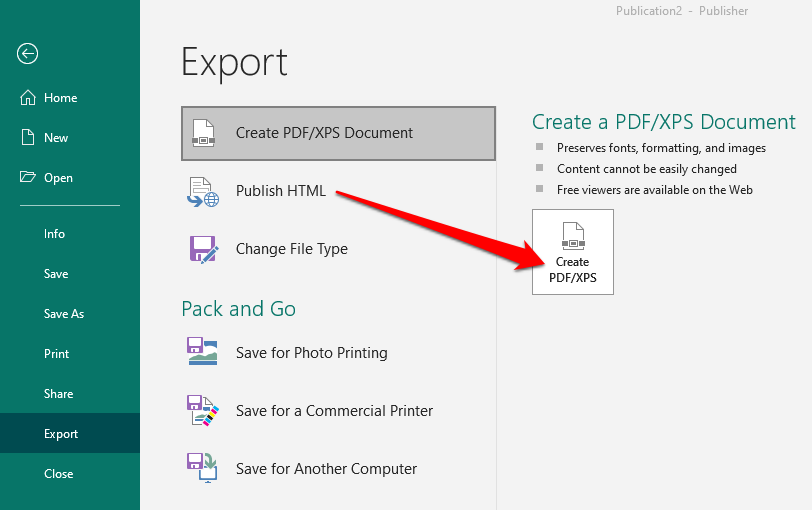Click the Publish HTML globe icon
812x510 pixels.
[x=202, y=191]
